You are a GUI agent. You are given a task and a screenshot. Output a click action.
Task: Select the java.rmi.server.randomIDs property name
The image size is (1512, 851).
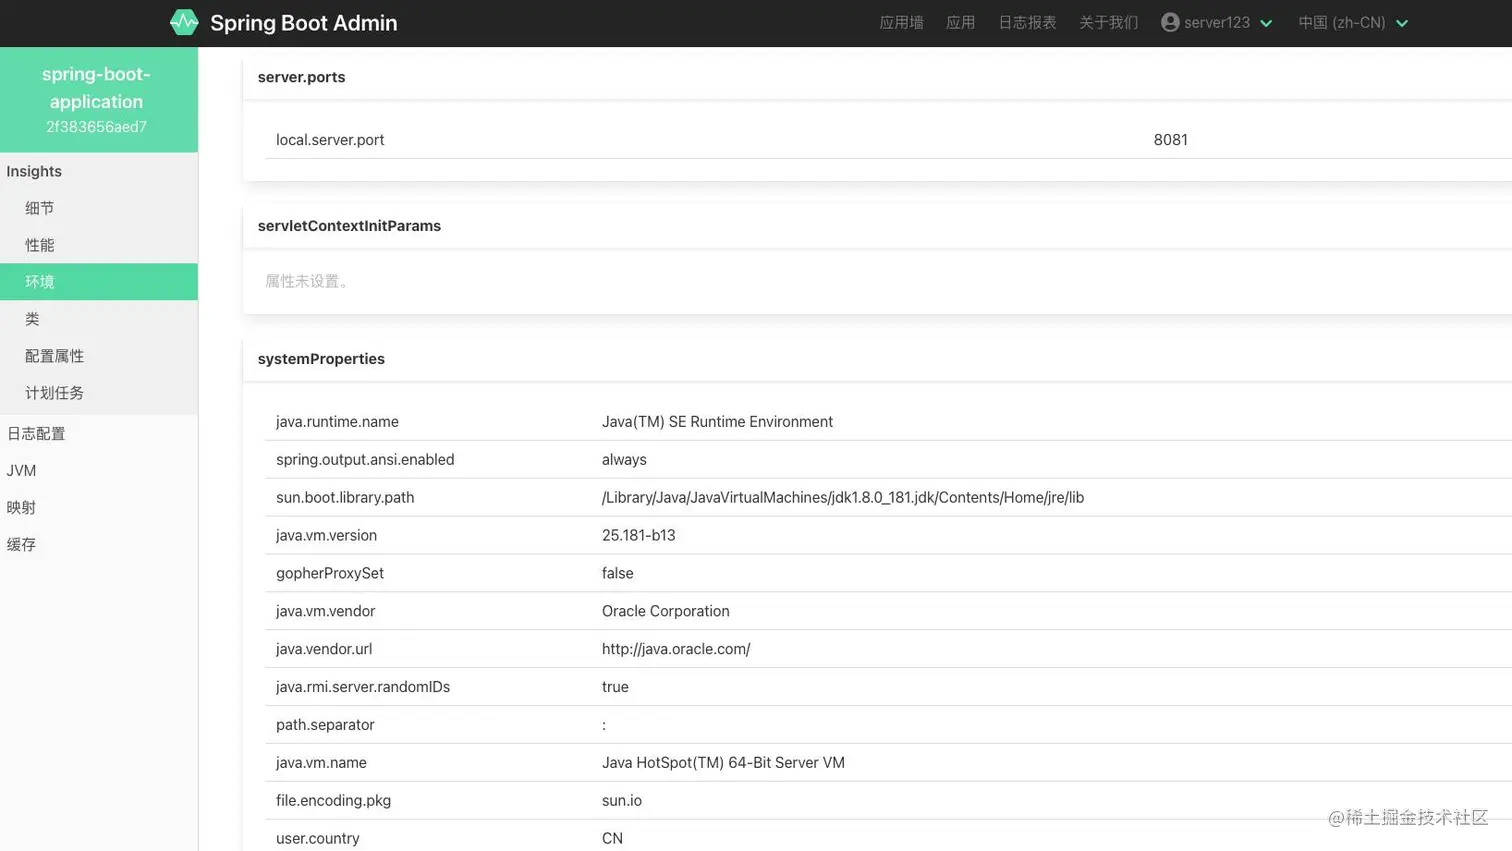[x=363, y=688]
